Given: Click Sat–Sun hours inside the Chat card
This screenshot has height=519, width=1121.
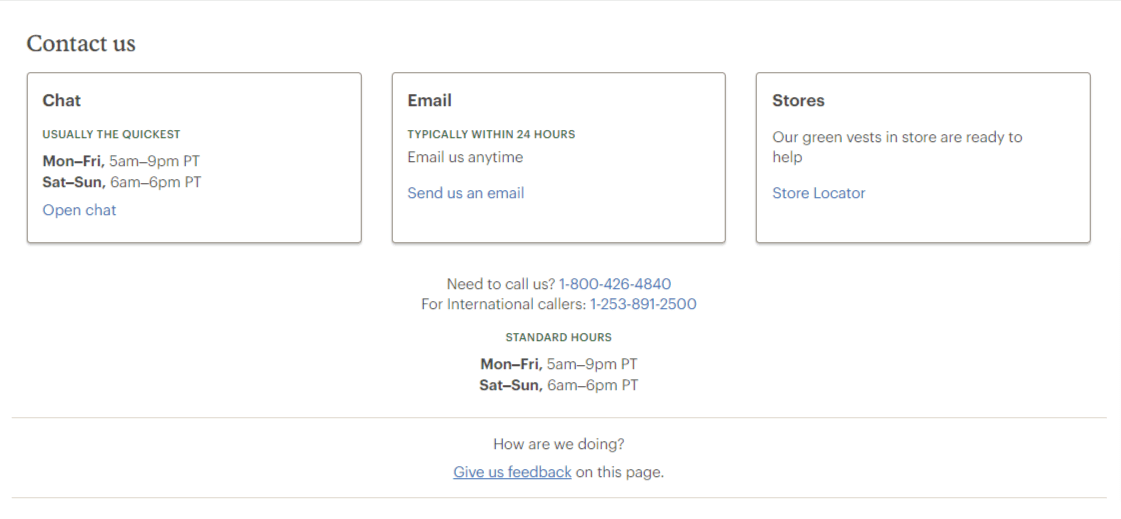Looking at the screenshot, I should pos(122,182).
